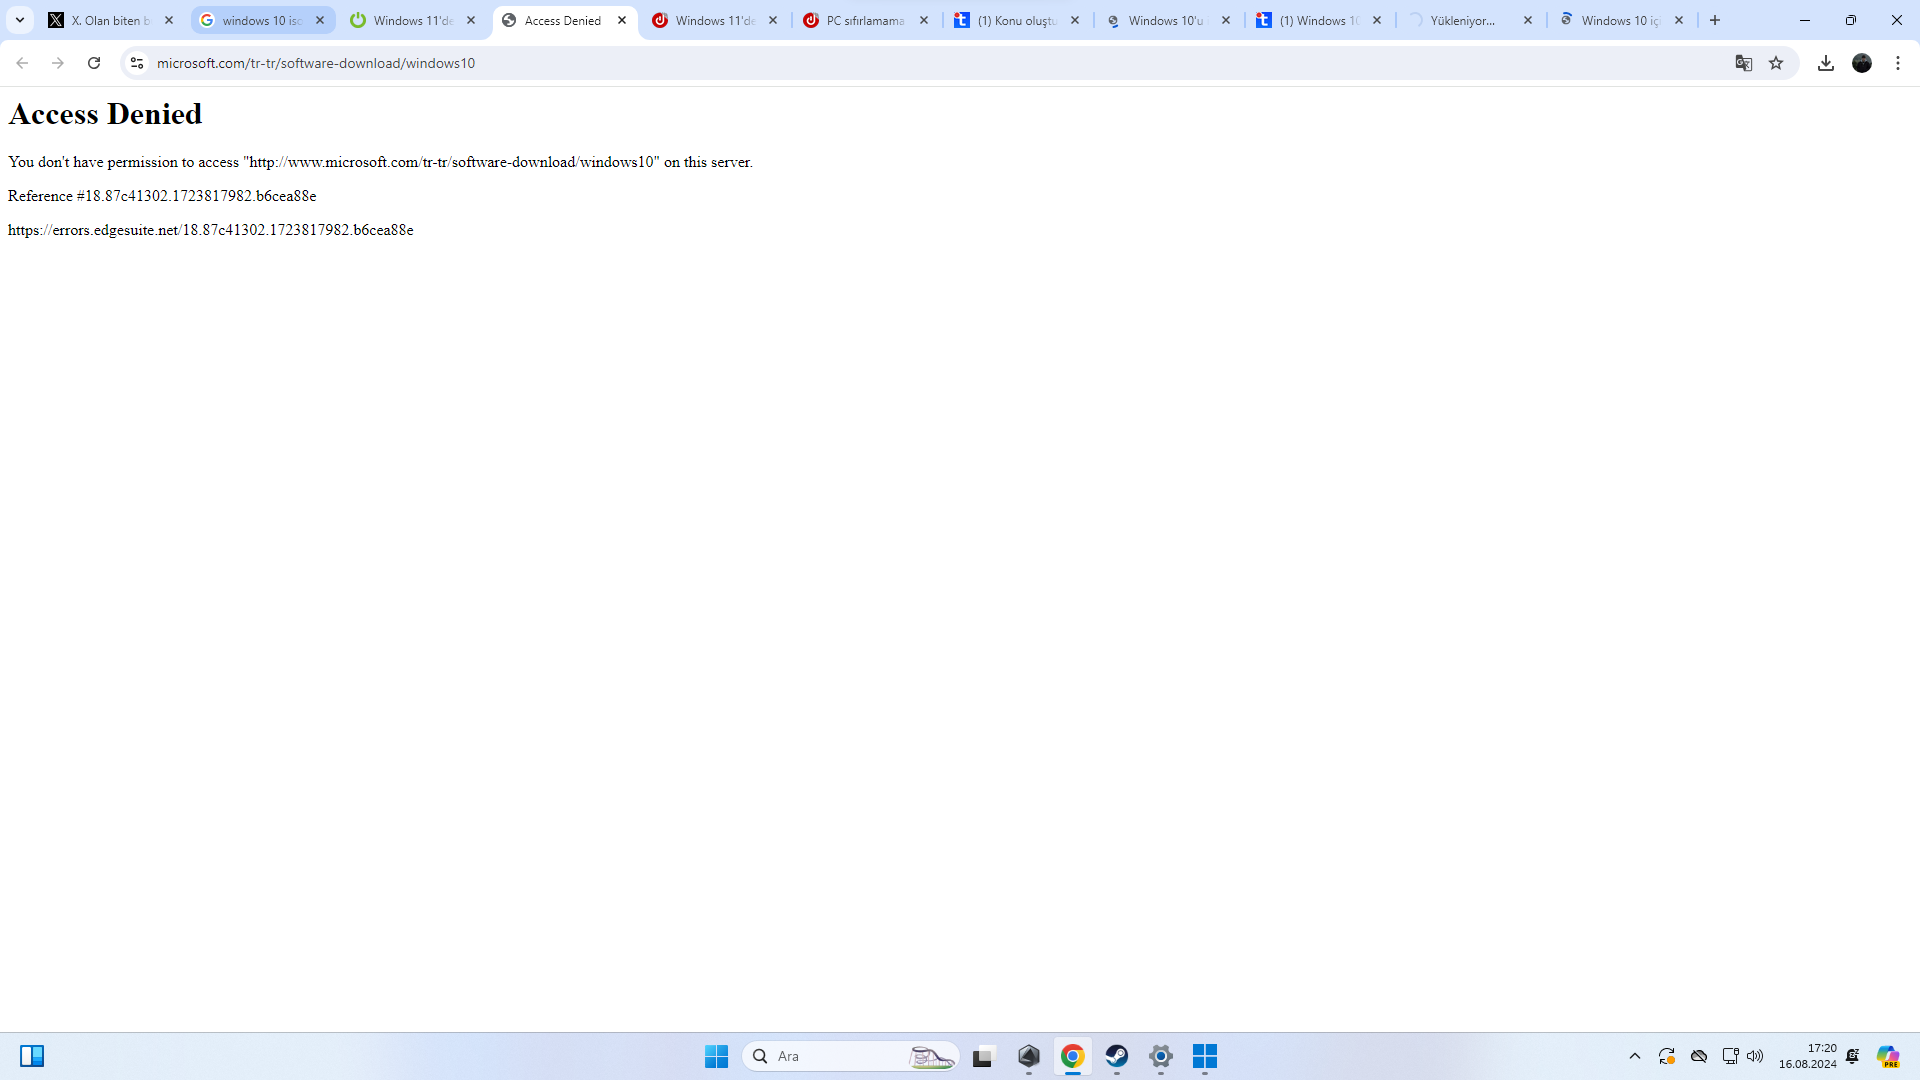Switch to the 'Windows 10 iç' tab
Screen dimensions: 1920x1080
(x=1621, y=20)
